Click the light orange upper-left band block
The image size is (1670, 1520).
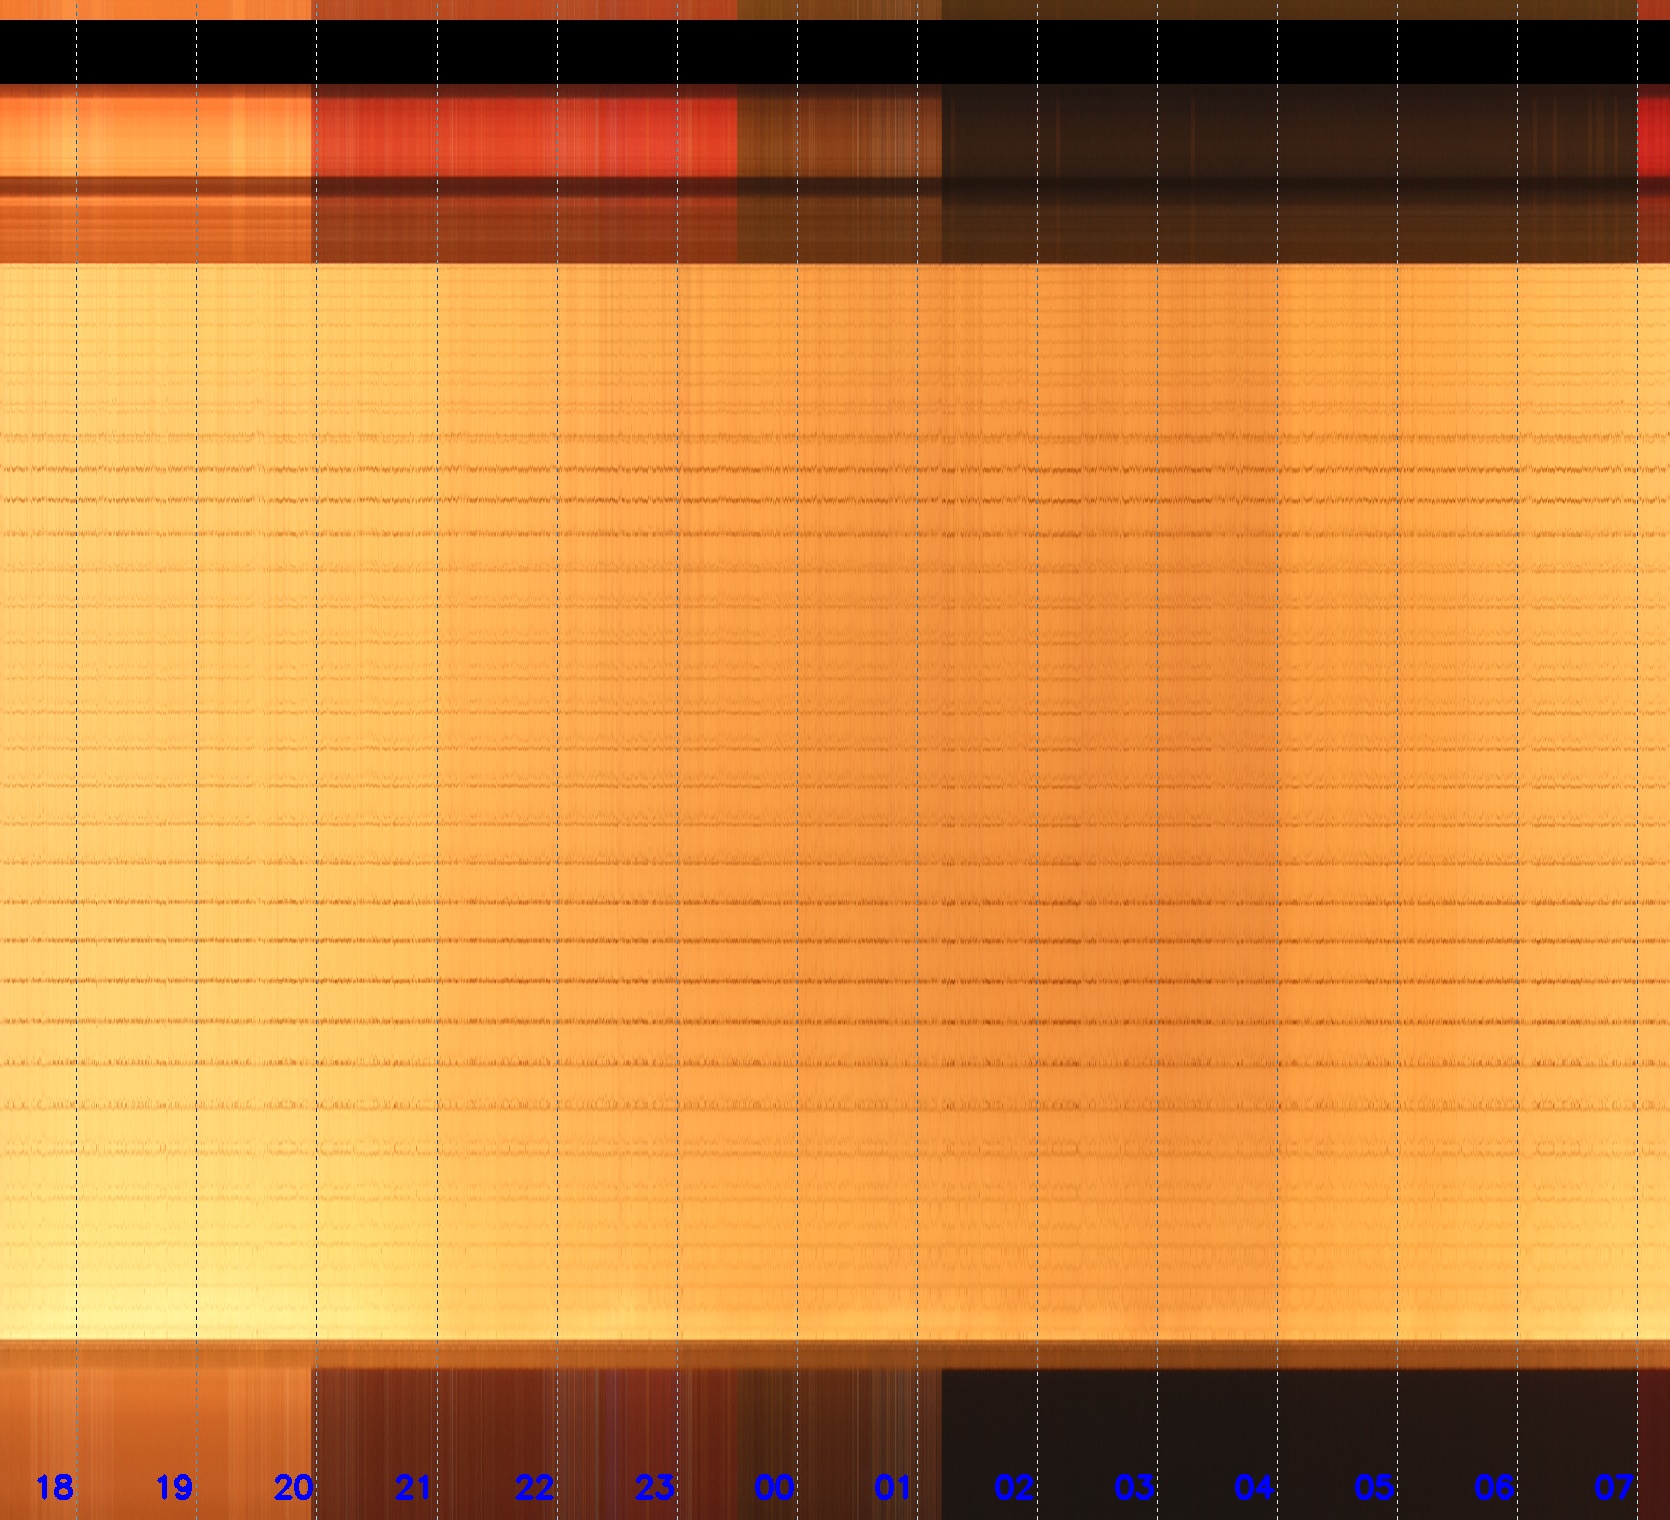[156, 132]
